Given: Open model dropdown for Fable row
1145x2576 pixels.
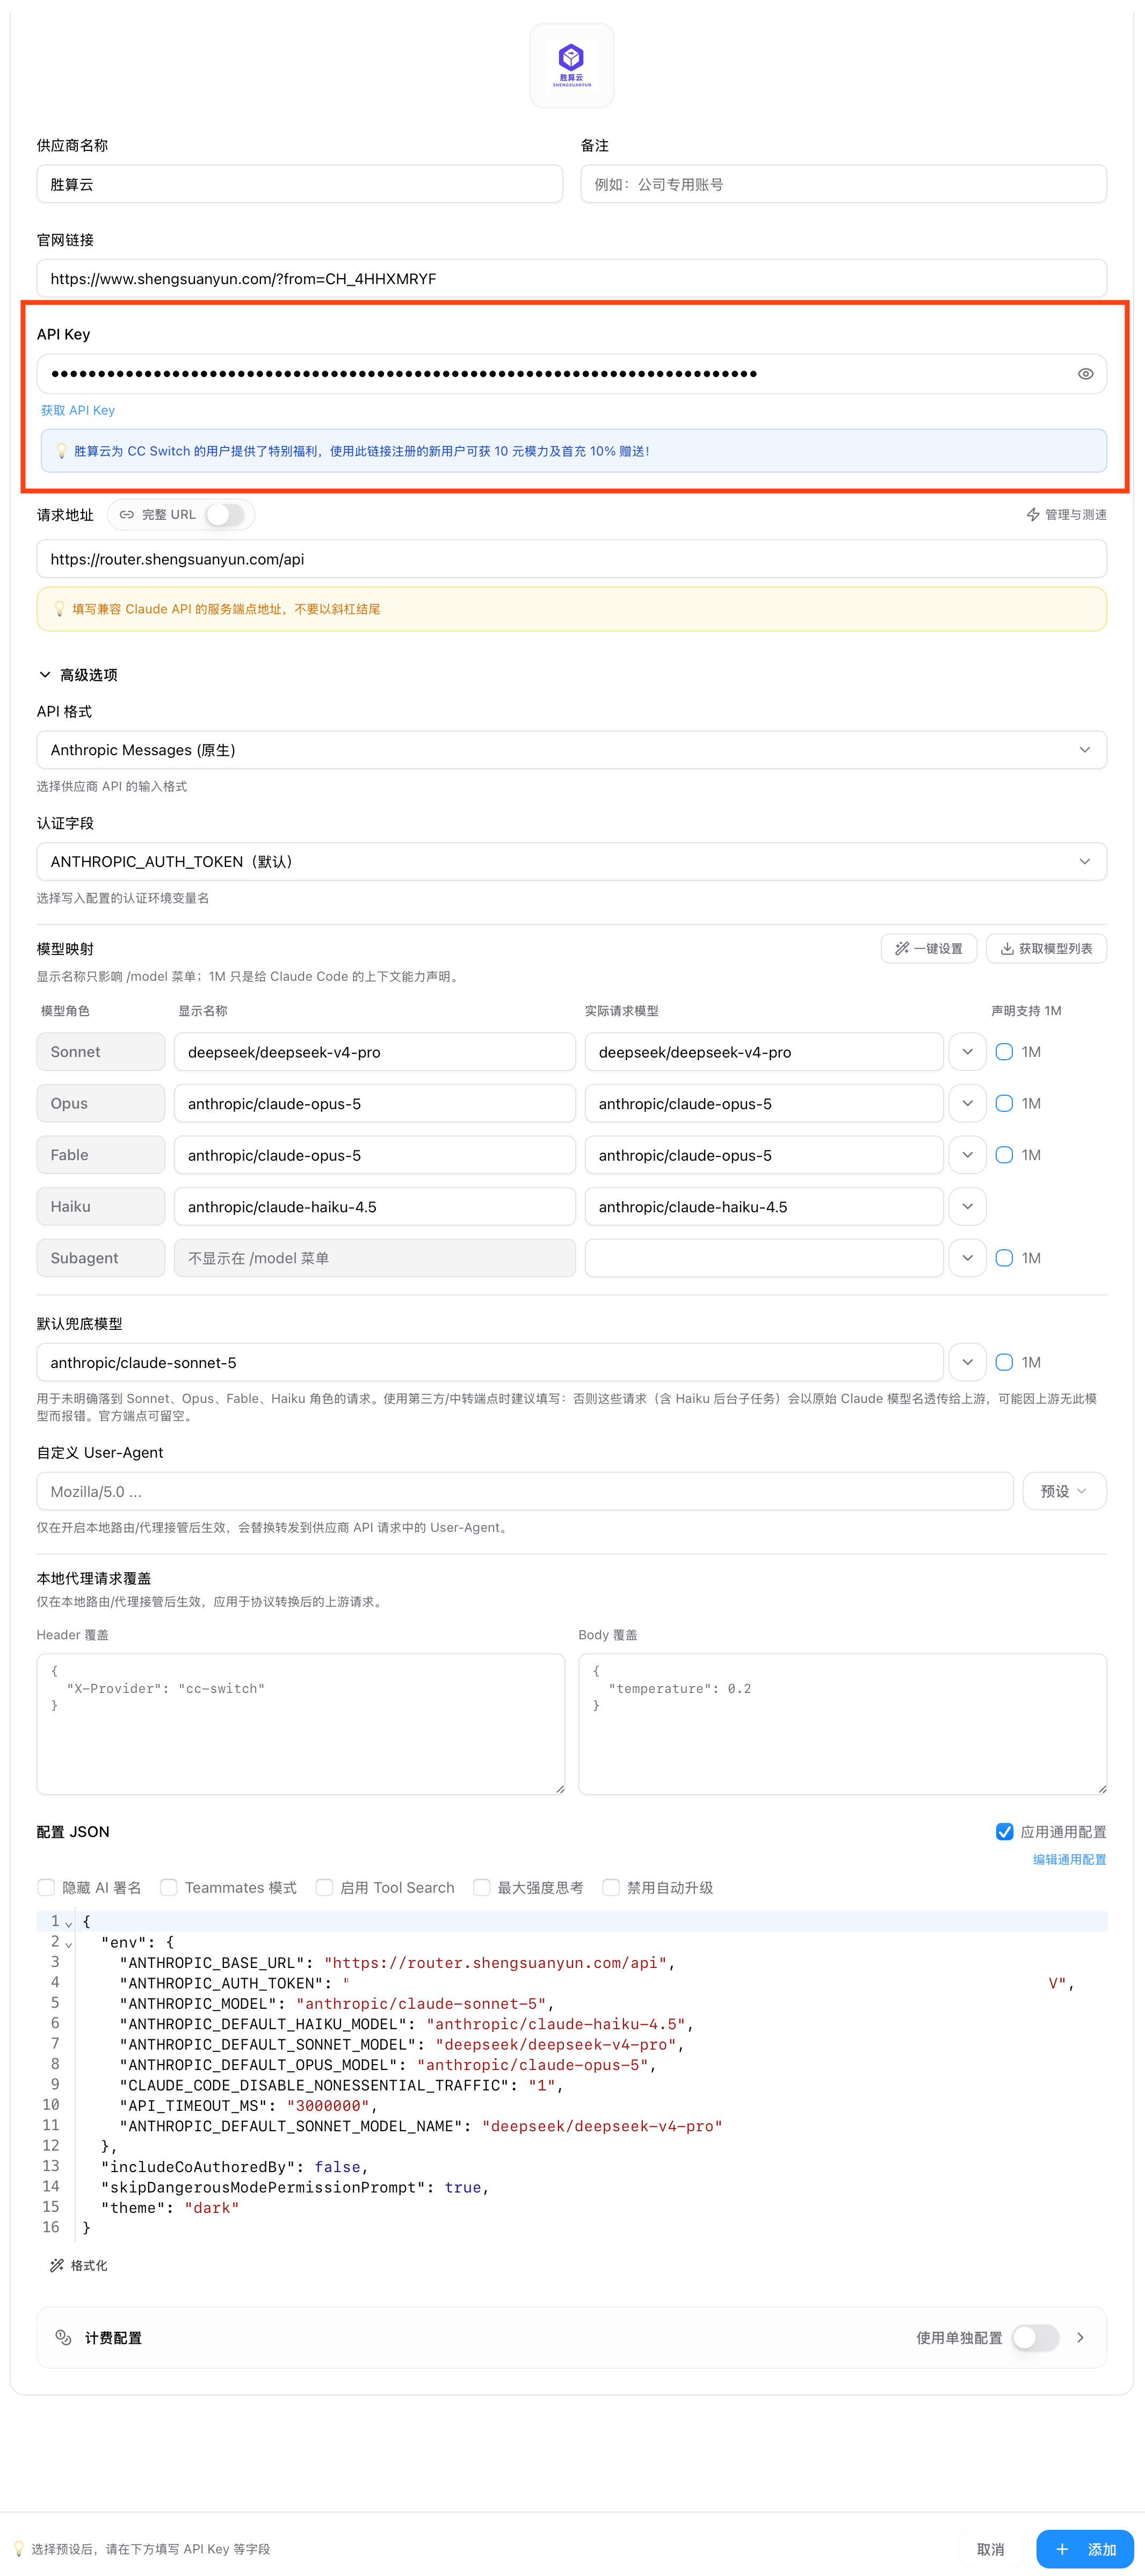Looking at the screenshot, I should point(967,1155).
